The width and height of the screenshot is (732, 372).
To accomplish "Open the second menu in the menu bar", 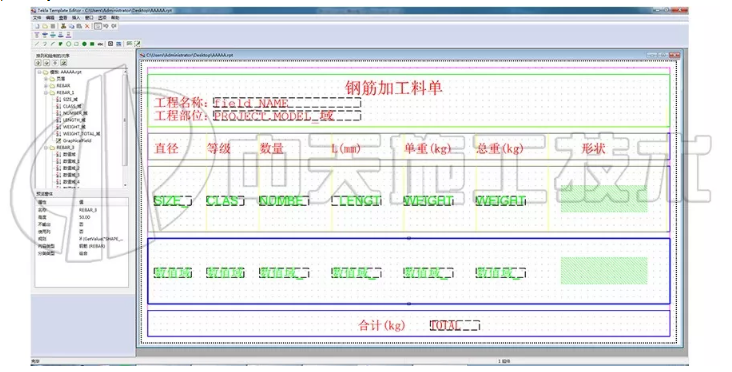I will pos(50,18).
